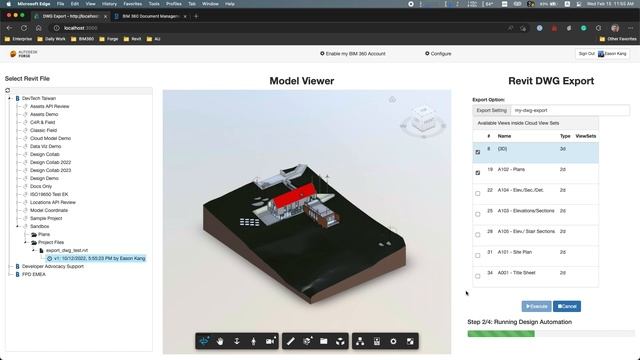Open the File menu

coord(60,4)
